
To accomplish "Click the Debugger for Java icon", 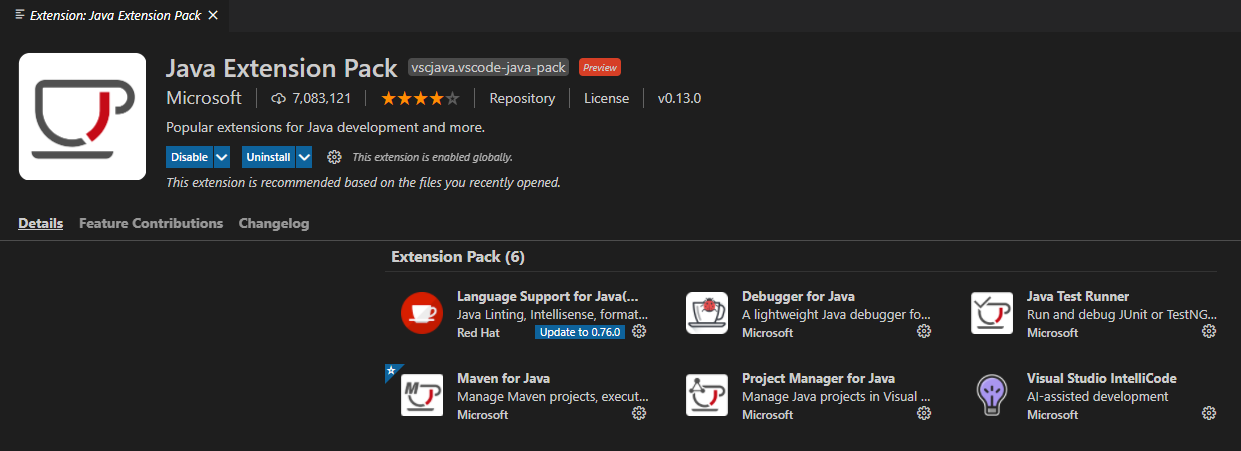I will 706,313.
